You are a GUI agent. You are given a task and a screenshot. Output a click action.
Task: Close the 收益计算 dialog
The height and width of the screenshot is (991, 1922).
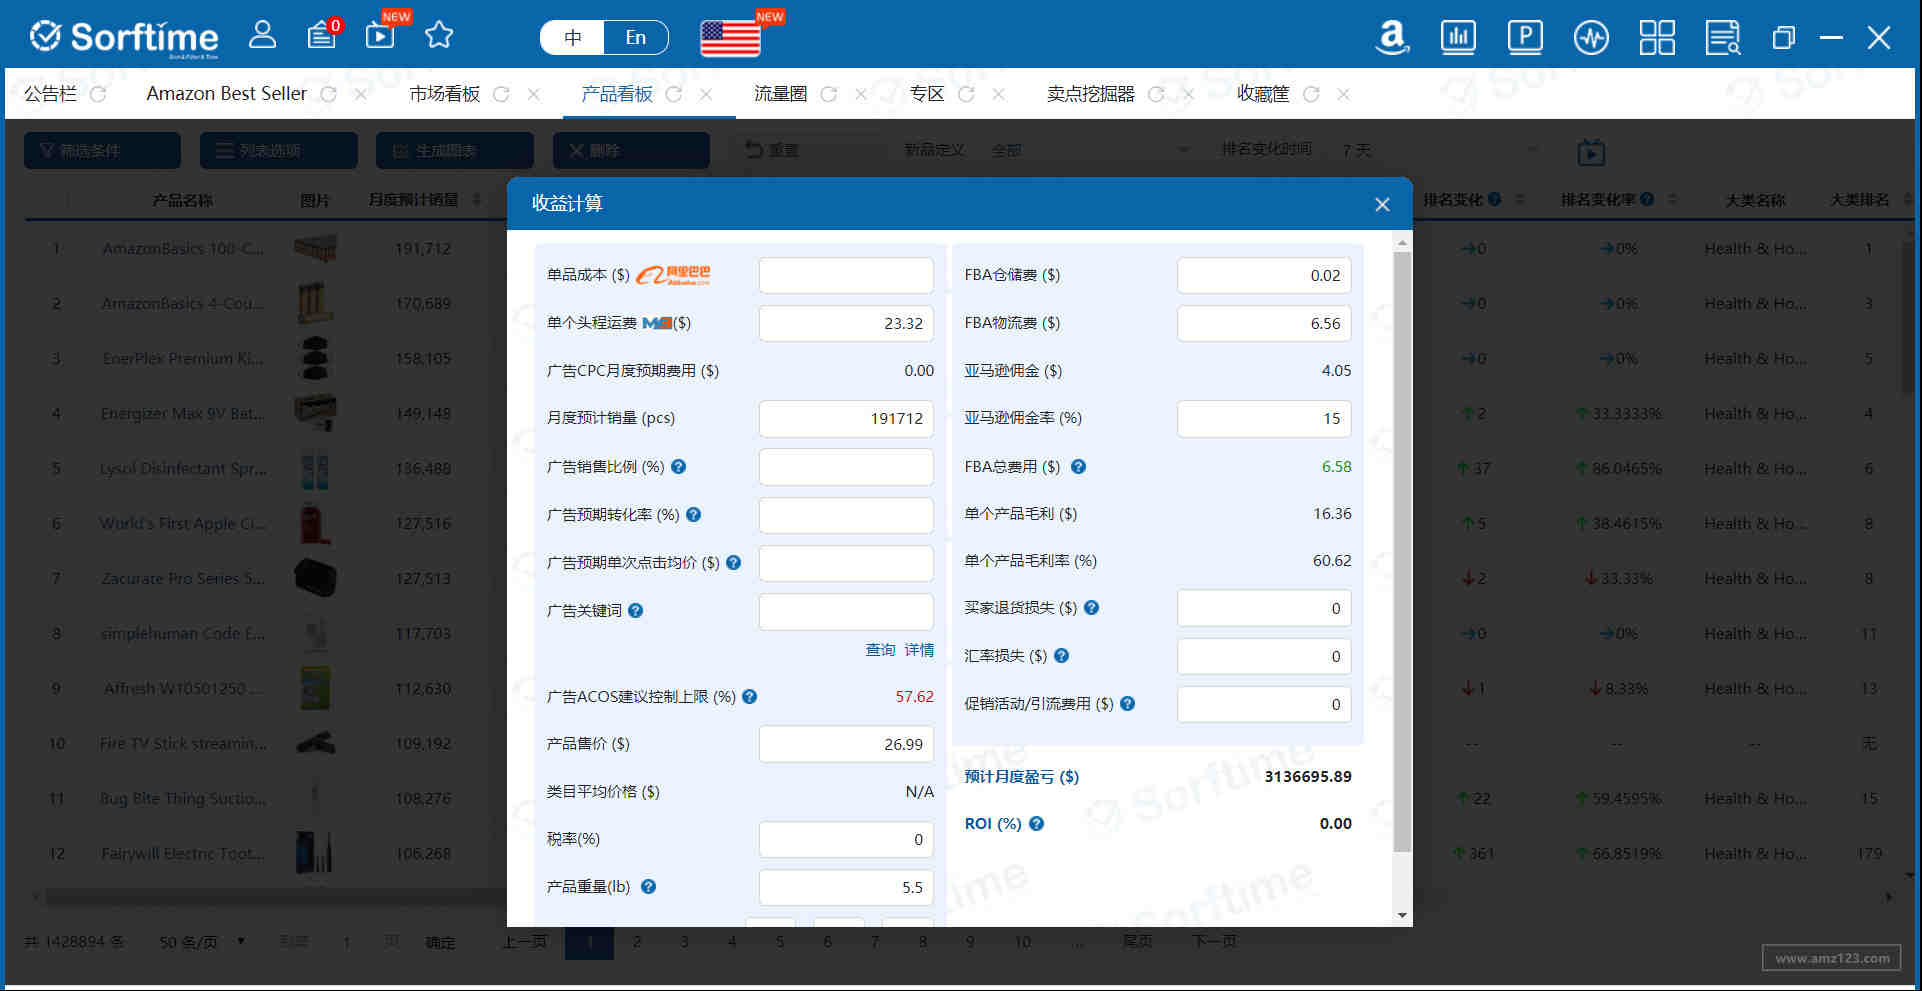point(1382,204)
